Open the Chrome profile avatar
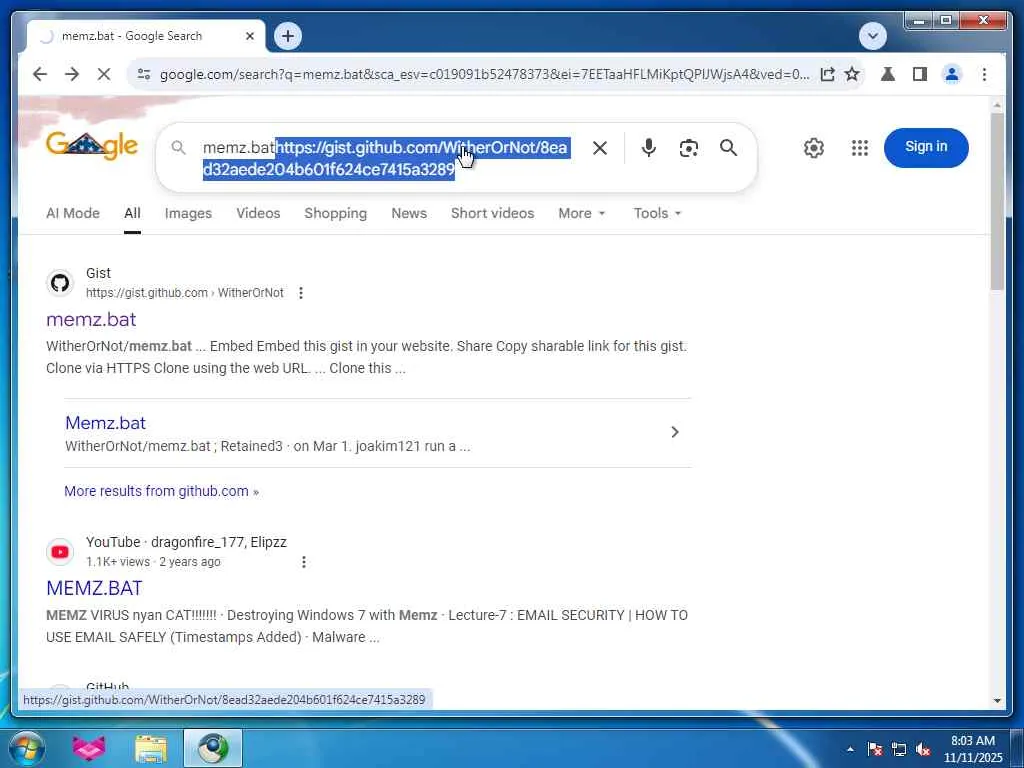The height and width of the screenshot is (768, 1024). click(x=952, y=74)
